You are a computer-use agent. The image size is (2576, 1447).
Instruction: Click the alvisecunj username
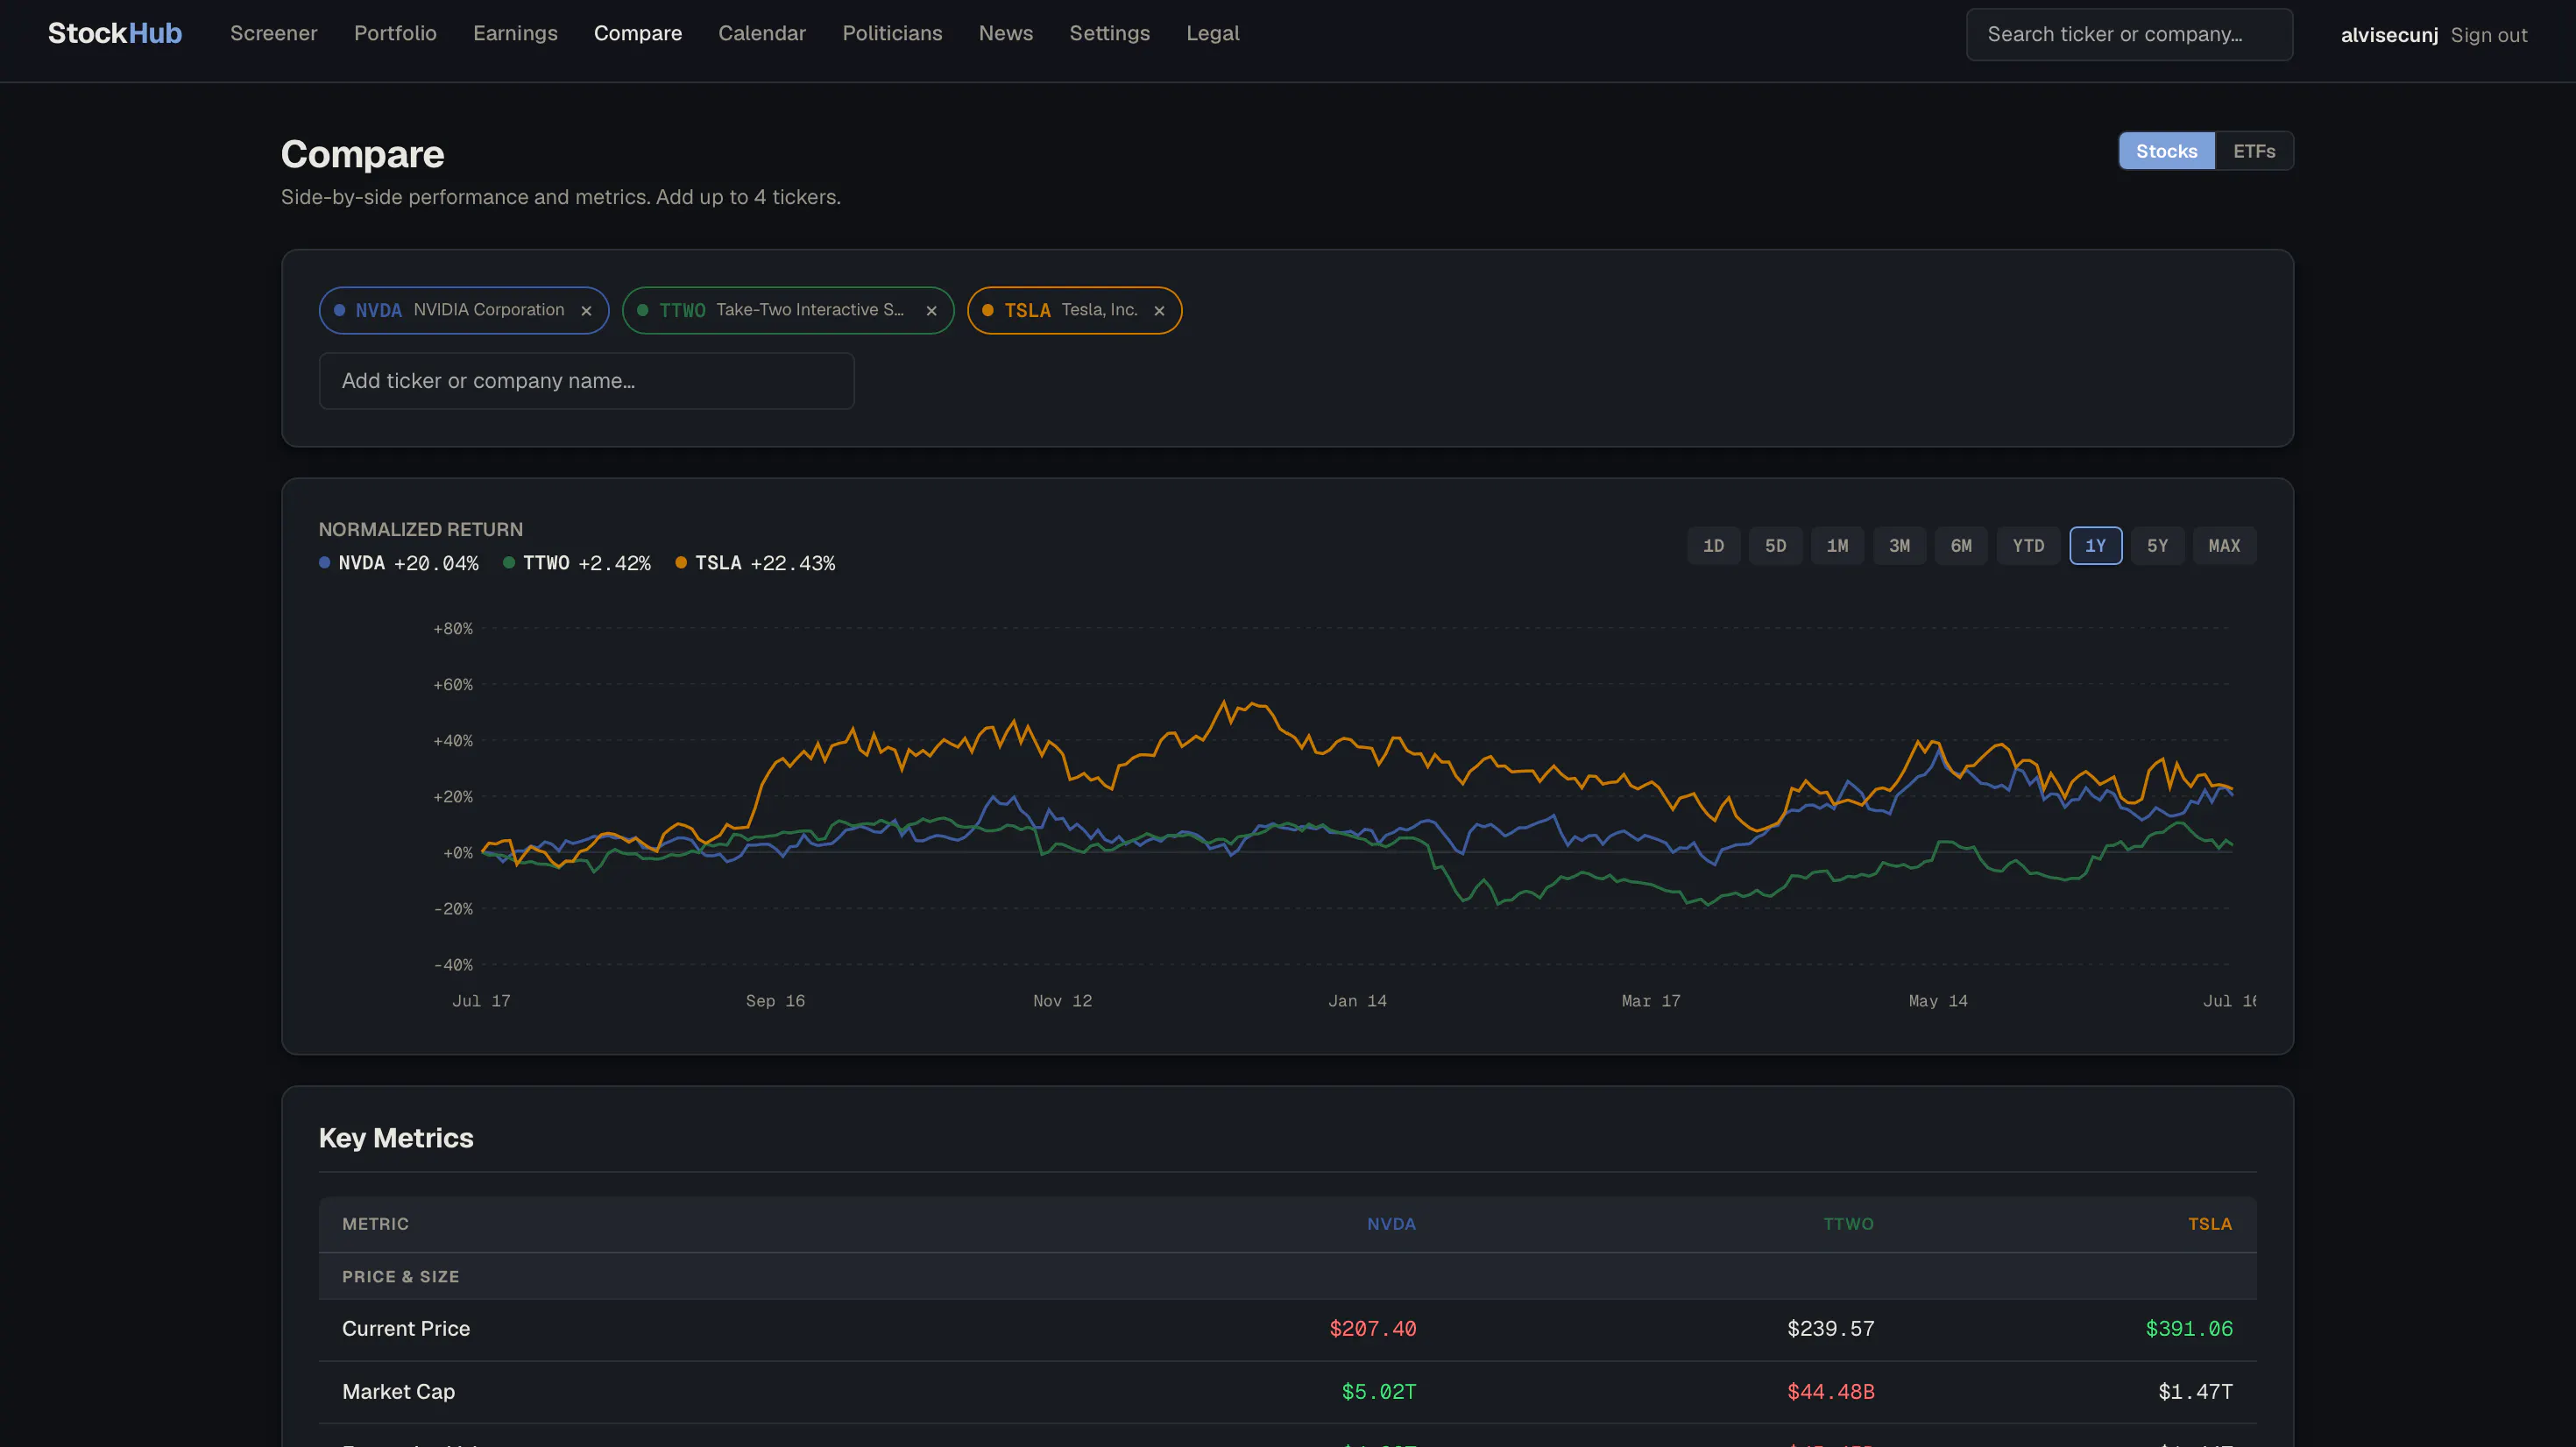click(x=2389, y=35)
